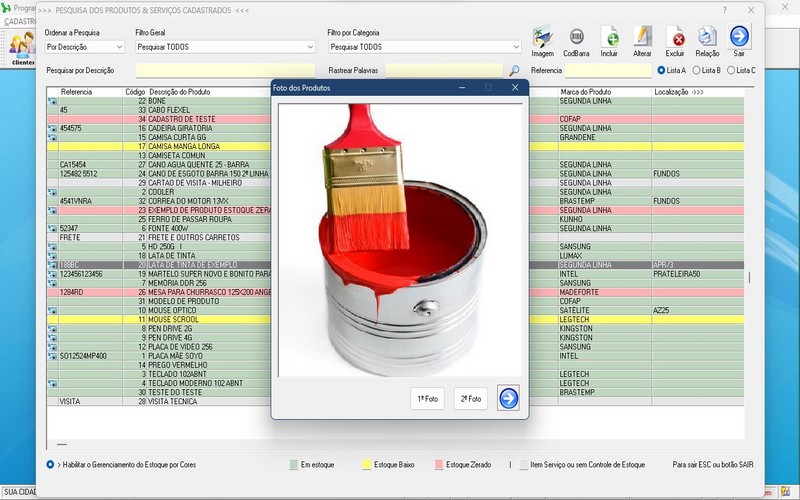The height and width of the screenshot is (500, 800).
Task: Click the Alterar edit icon
Action: pos(642,39)
